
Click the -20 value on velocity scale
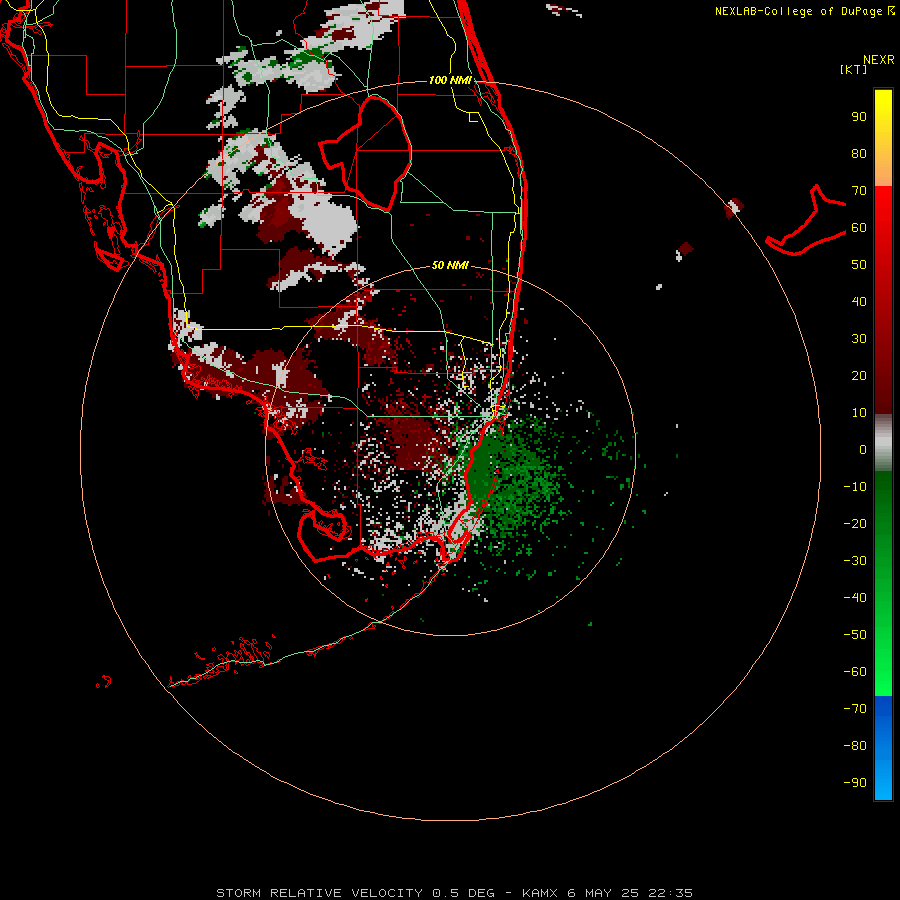pos(855,524)
